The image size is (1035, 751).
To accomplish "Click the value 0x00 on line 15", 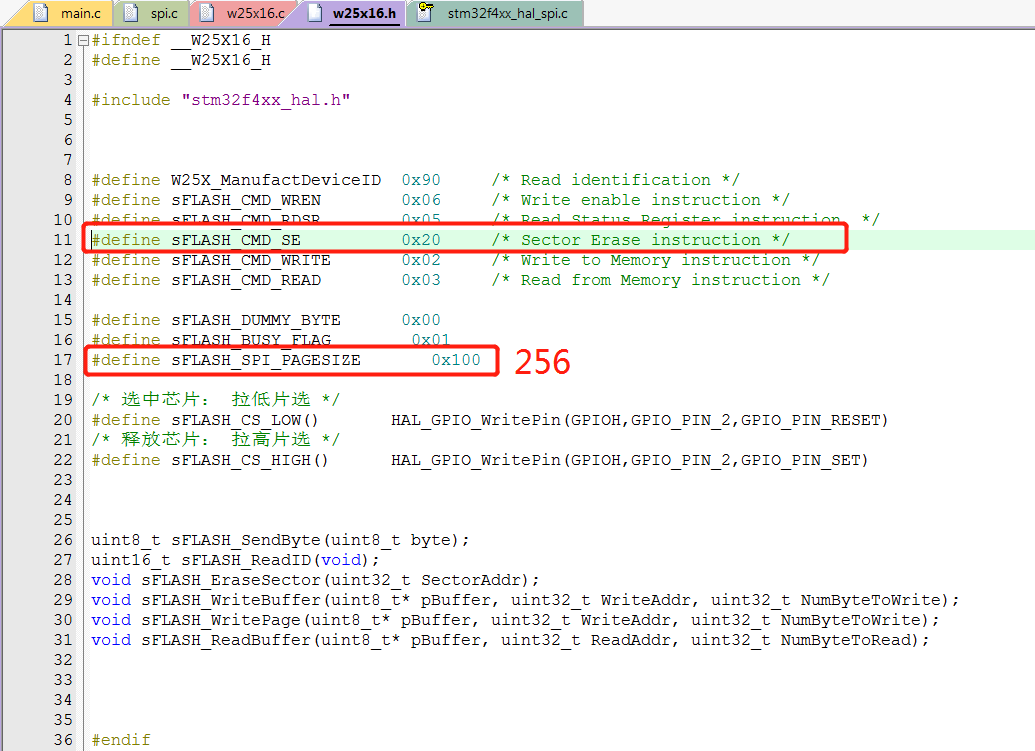I will [x=421, y=320].
